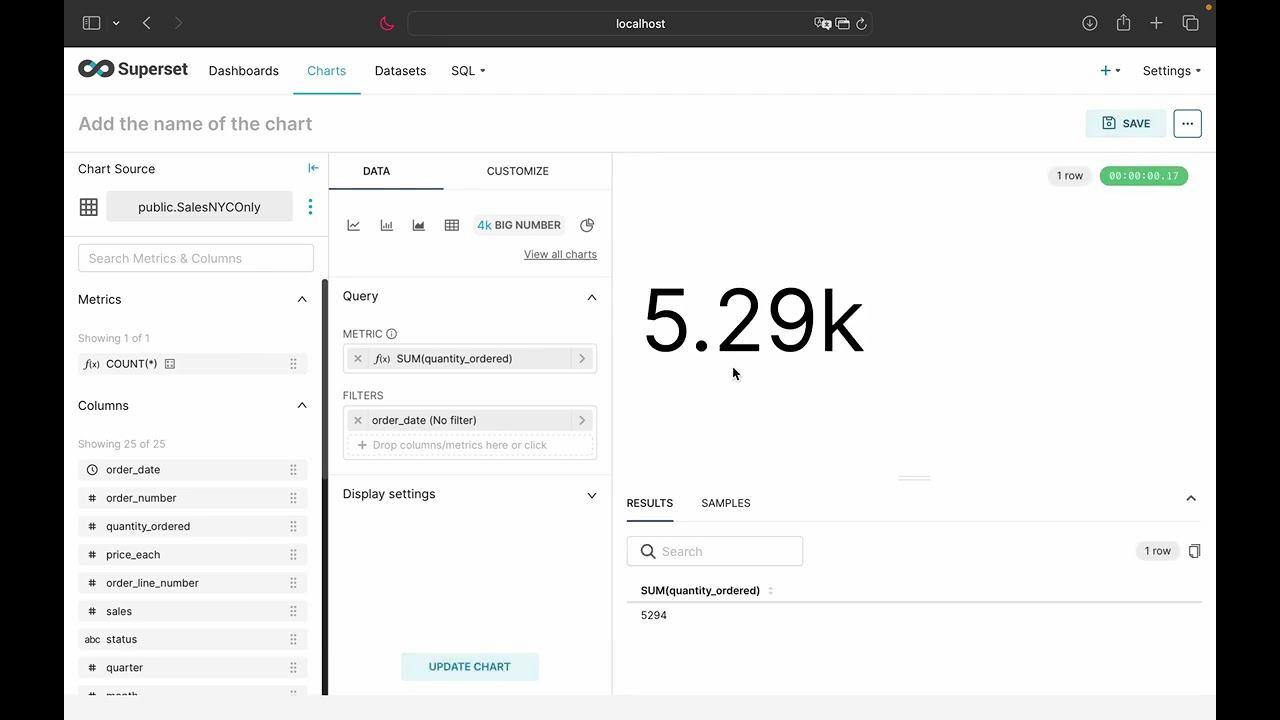Click the public.SalesNYCOnly dataset button
The width and height of the screenshot is (1280, 720).
(199, 207)
